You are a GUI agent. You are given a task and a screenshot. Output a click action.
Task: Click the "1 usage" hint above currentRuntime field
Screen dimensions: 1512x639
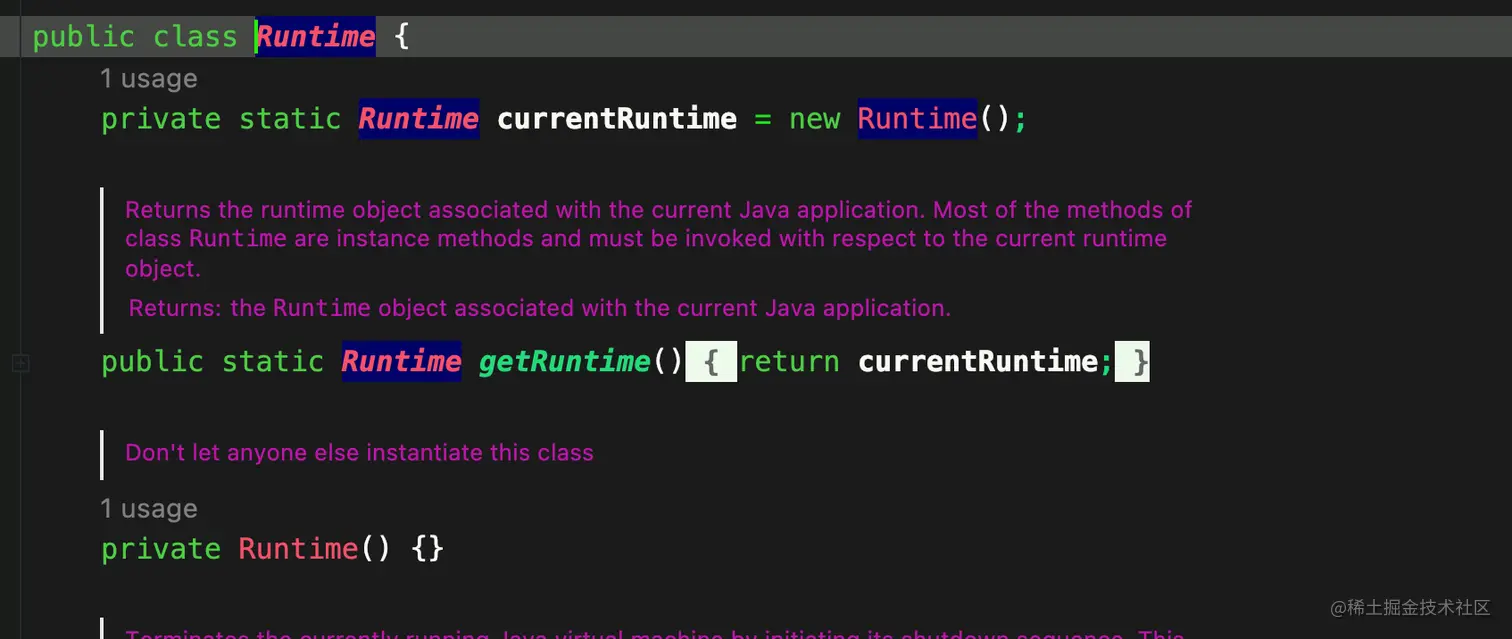(x=148, y=78)
